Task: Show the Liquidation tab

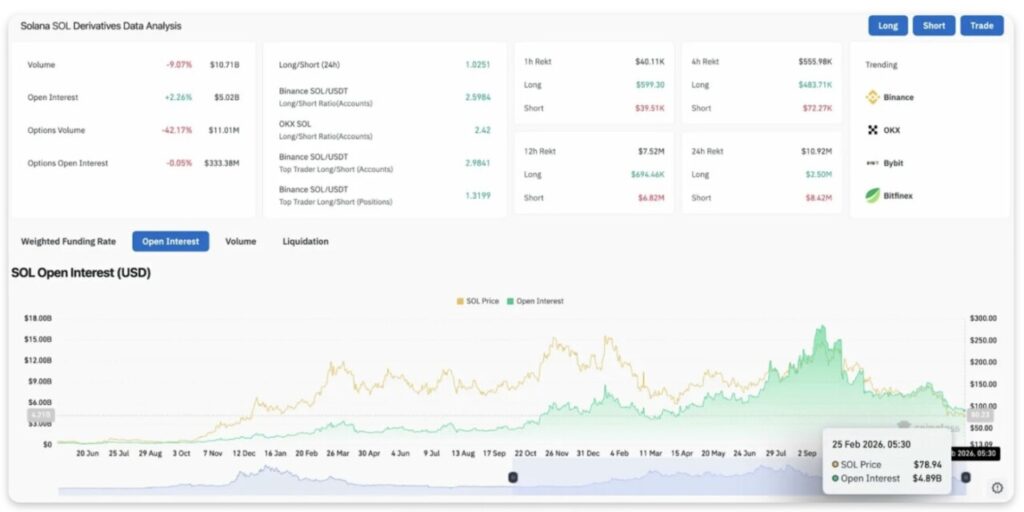Action: coord(305,241)
